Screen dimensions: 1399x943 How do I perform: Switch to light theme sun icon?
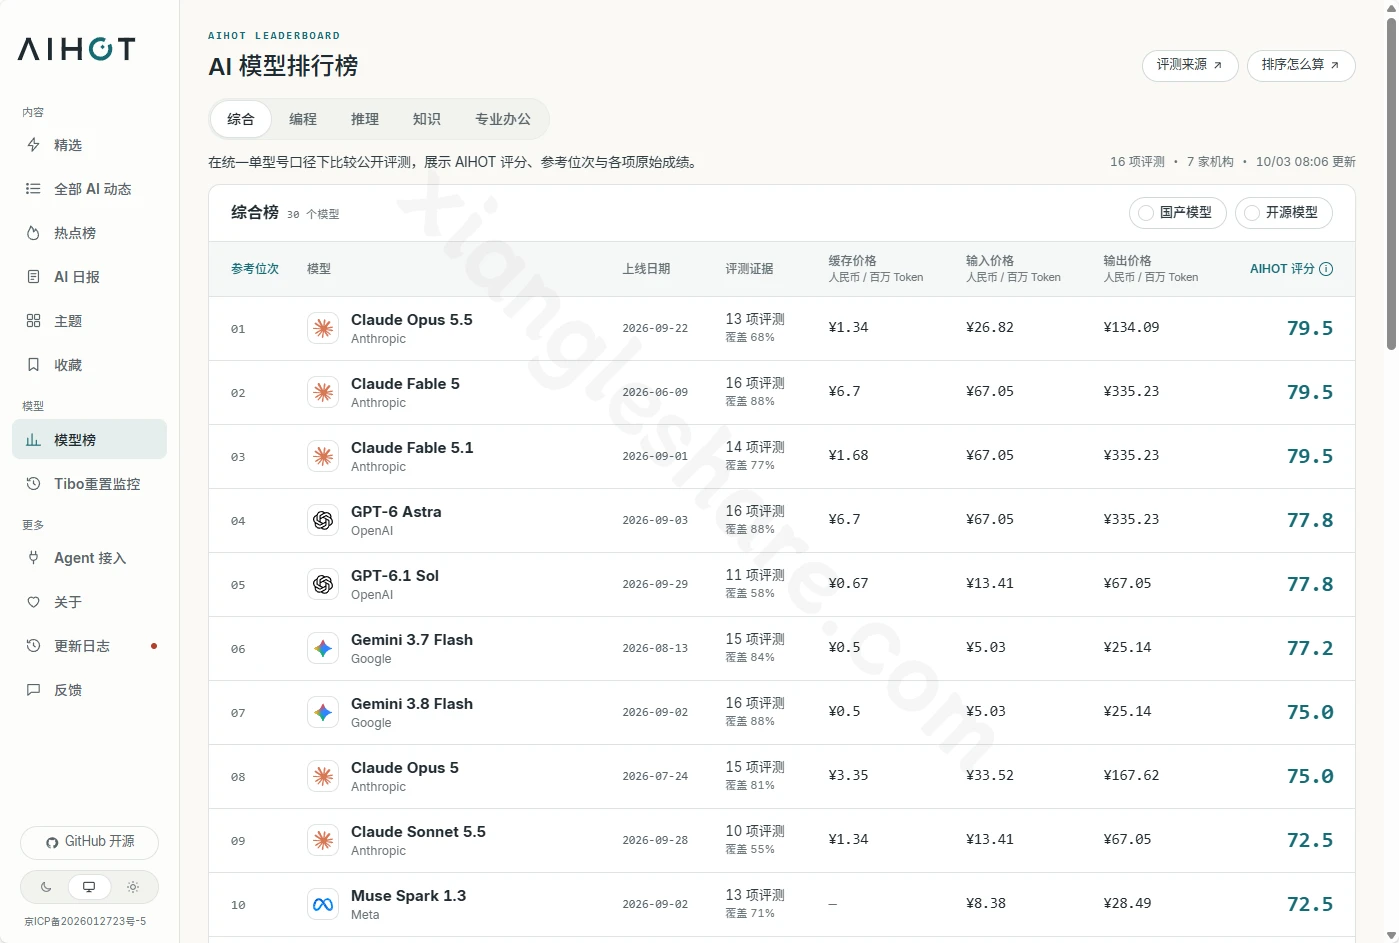133,887
